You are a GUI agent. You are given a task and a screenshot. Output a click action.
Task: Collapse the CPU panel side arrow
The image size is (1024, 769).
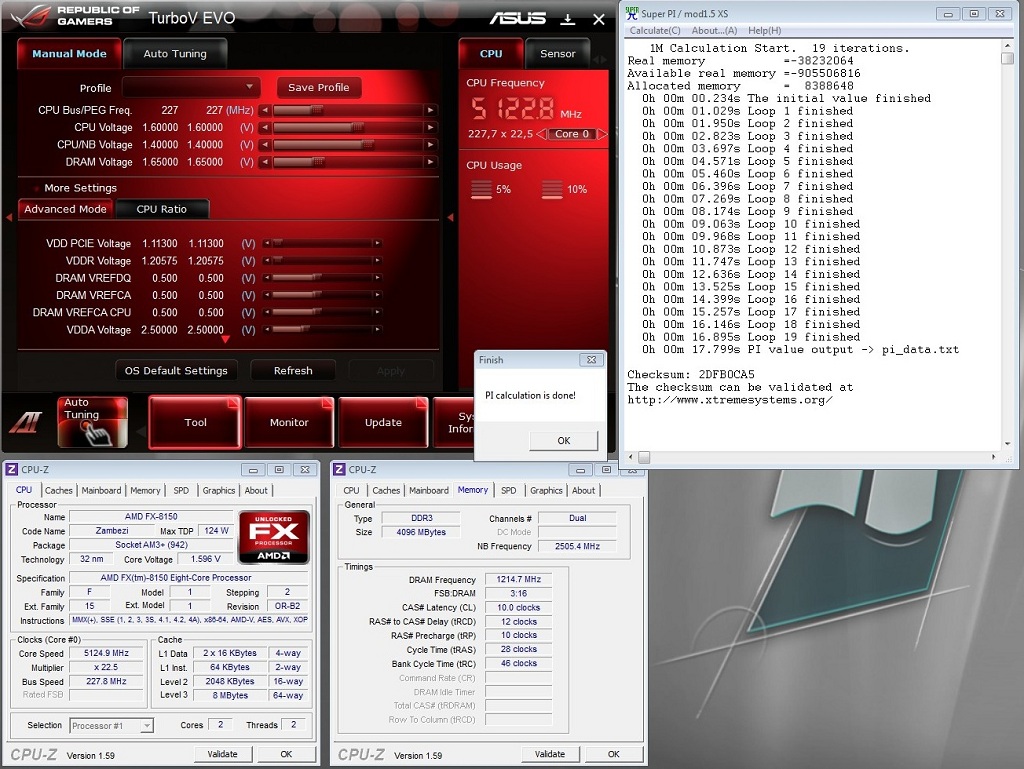[x=450, y=217]
